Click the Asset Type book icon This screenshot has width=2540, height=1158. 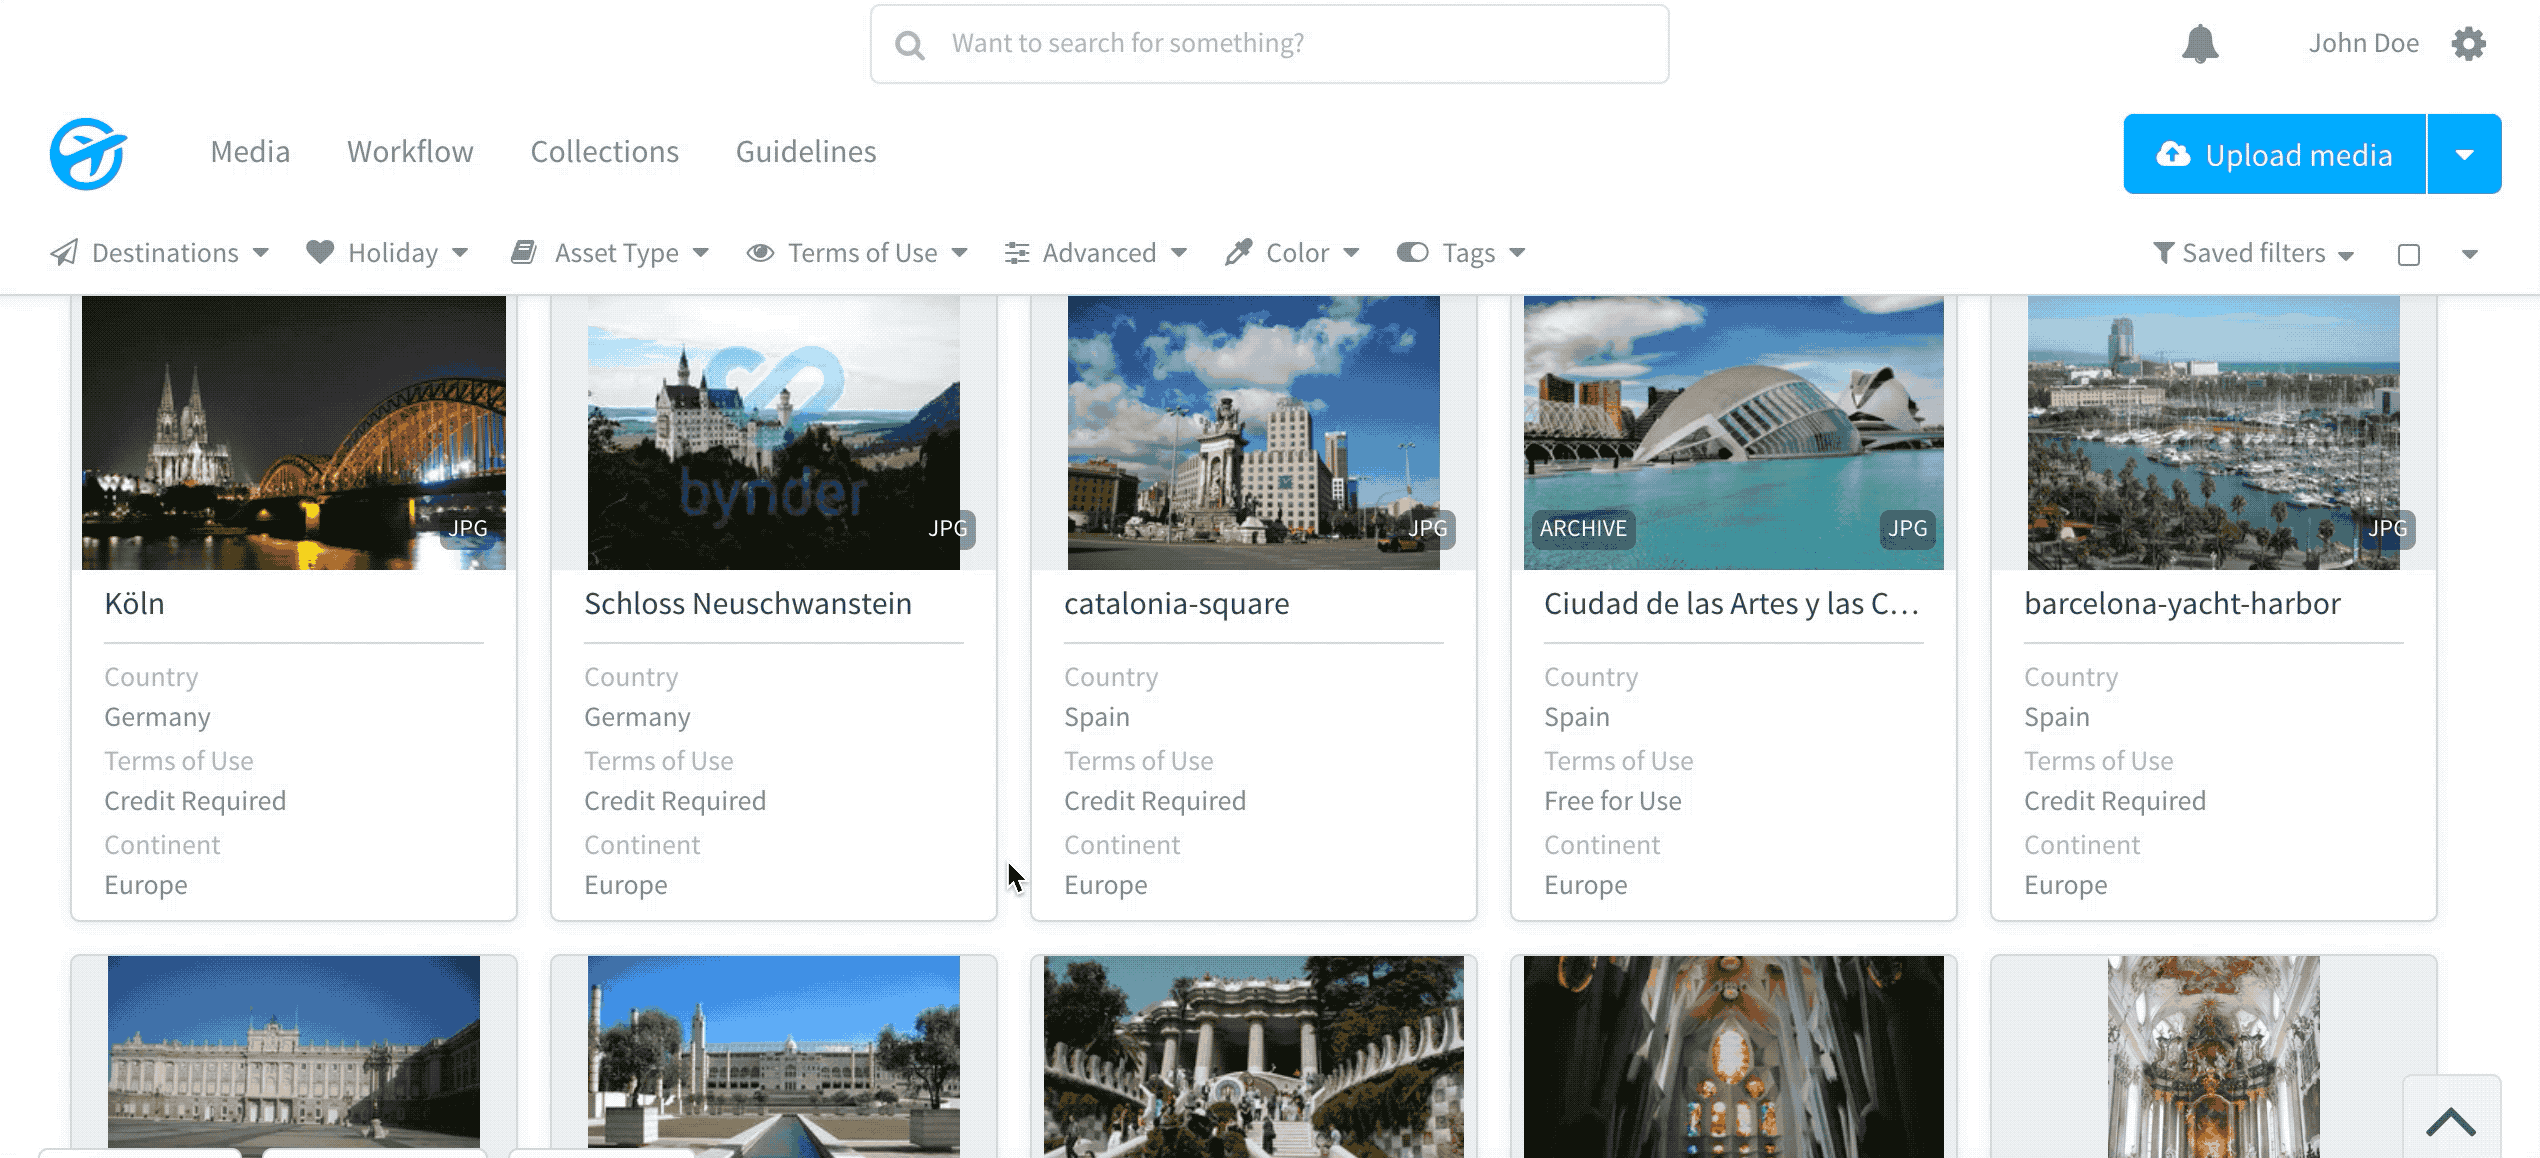coord(524,252)
